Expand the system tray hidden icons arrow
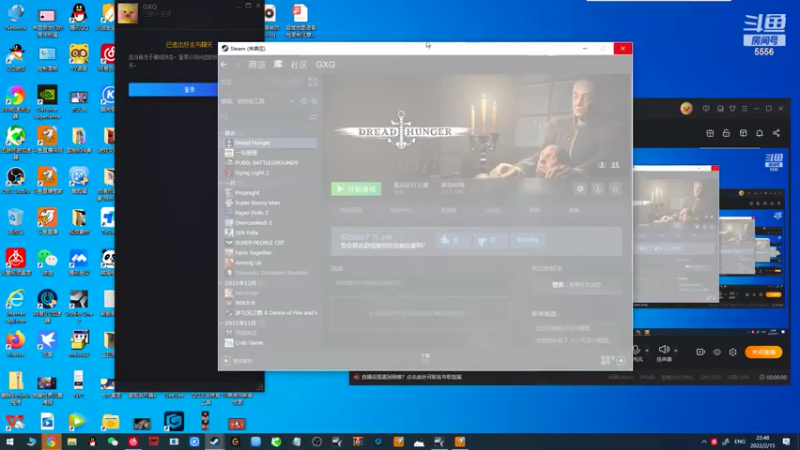This screenshot has height=450, width=800. coord(704,442)
